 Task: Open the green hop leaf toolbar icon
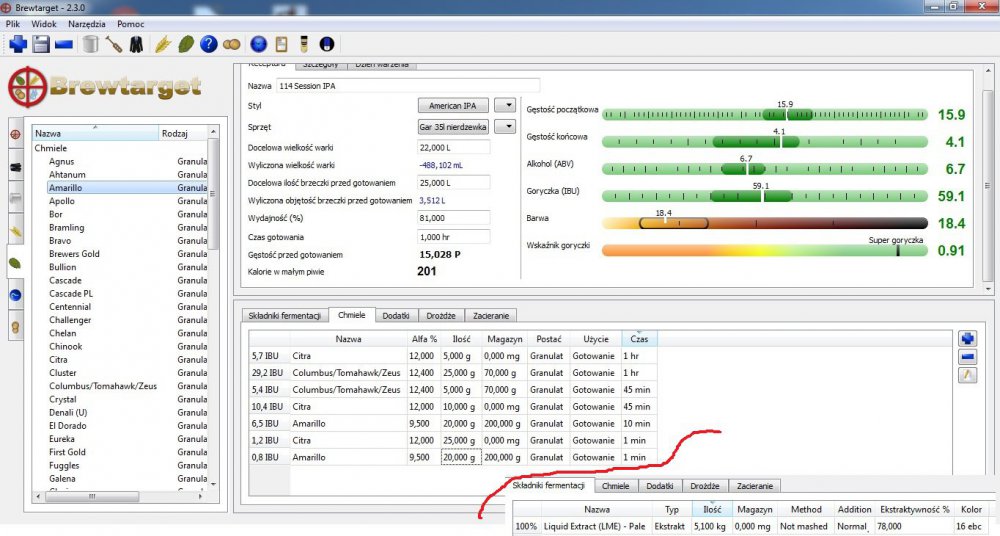(185, 44)
